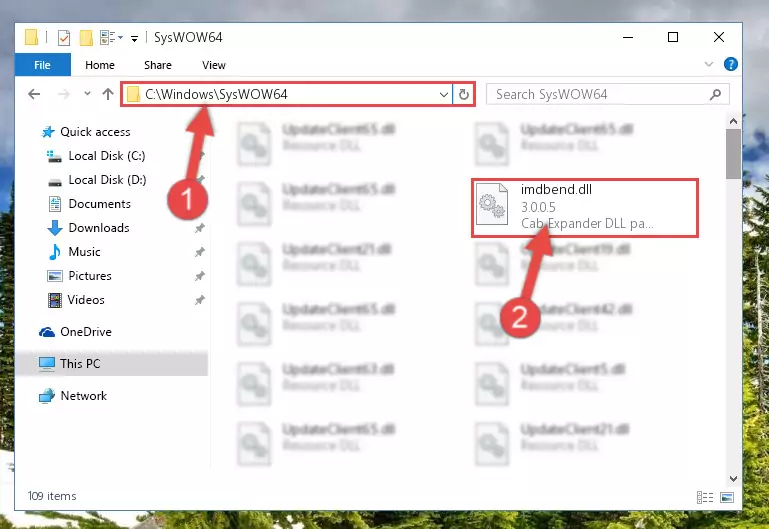Viewport: 769px width, 529px height.
Task: Open the Help question mark icon
Action: click(730, 64)
